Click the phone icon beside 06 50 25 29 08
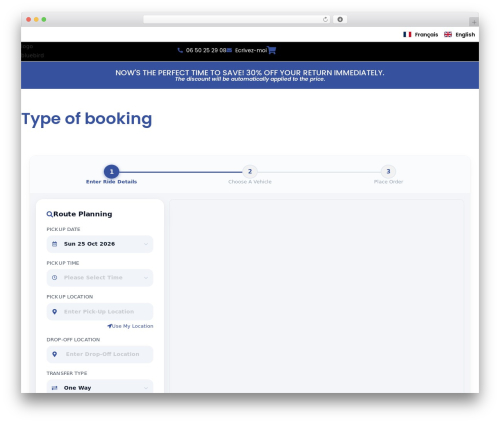 [x=180, y=50]
